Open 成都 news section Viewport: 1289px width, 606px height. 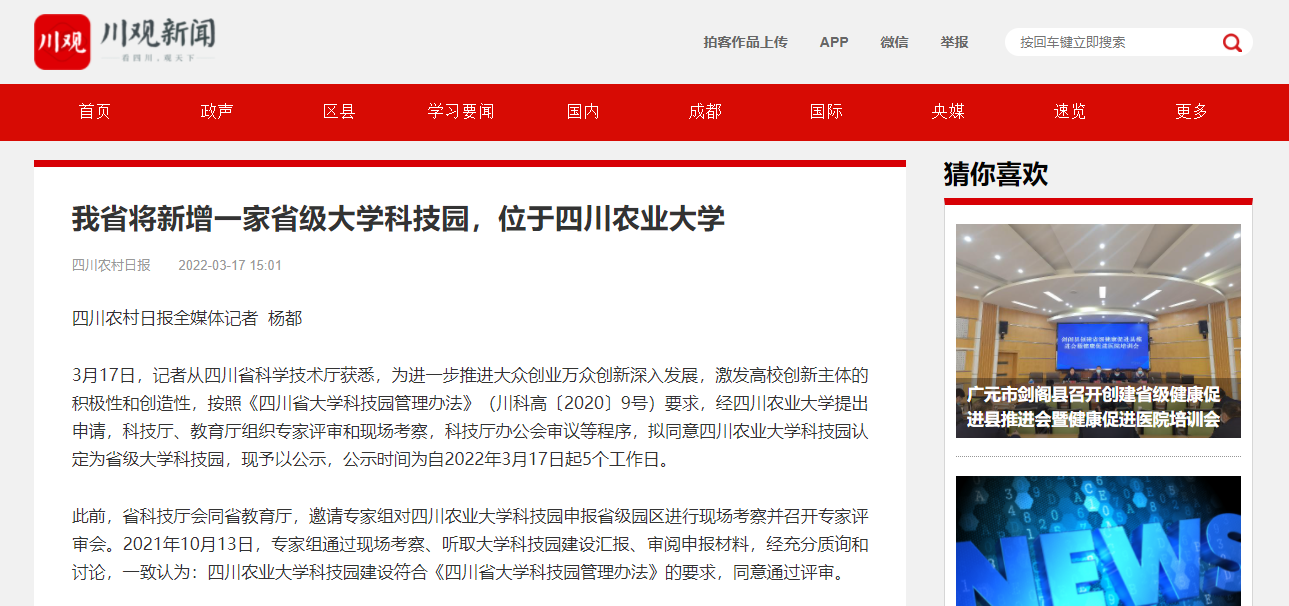point(705,112)
